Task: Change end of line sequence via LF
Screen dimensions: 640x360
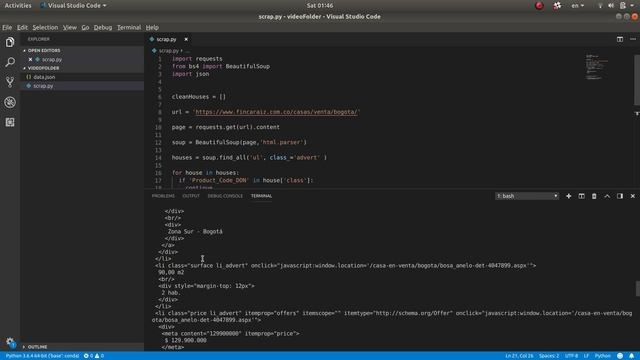Action: 586,356
